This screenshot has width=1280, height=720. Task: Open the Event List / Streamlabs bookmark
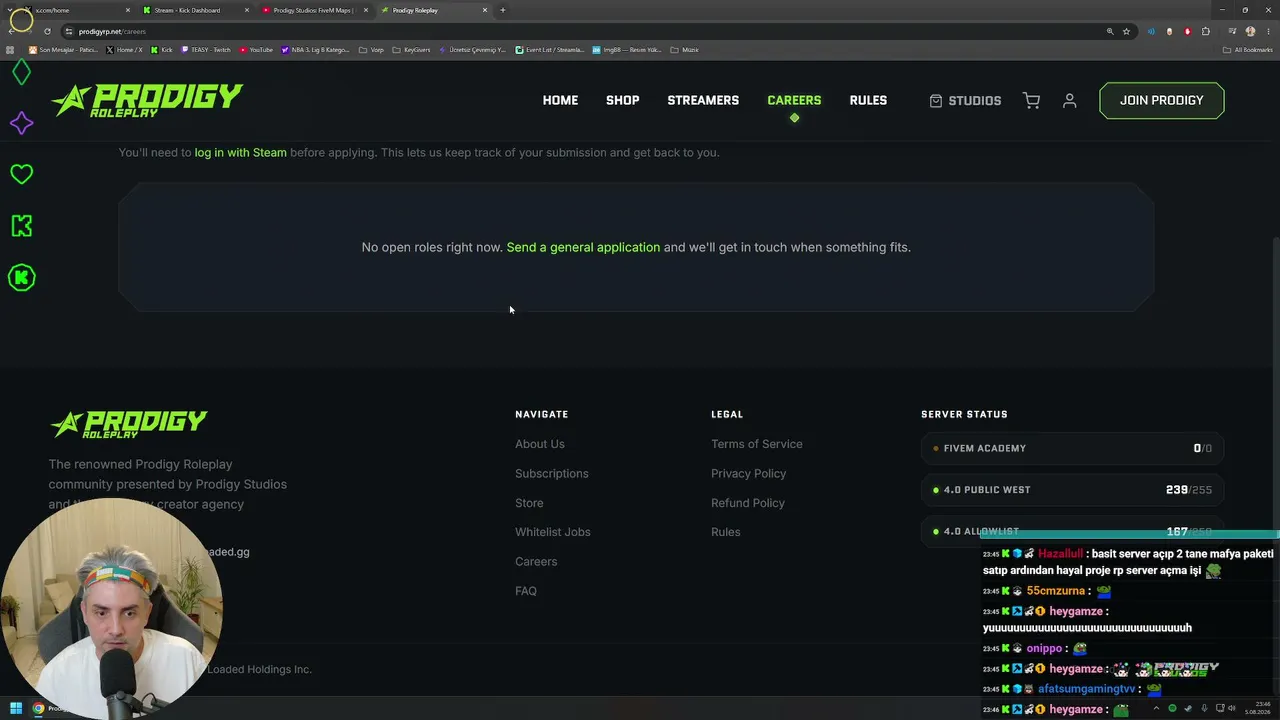(549, 50)
